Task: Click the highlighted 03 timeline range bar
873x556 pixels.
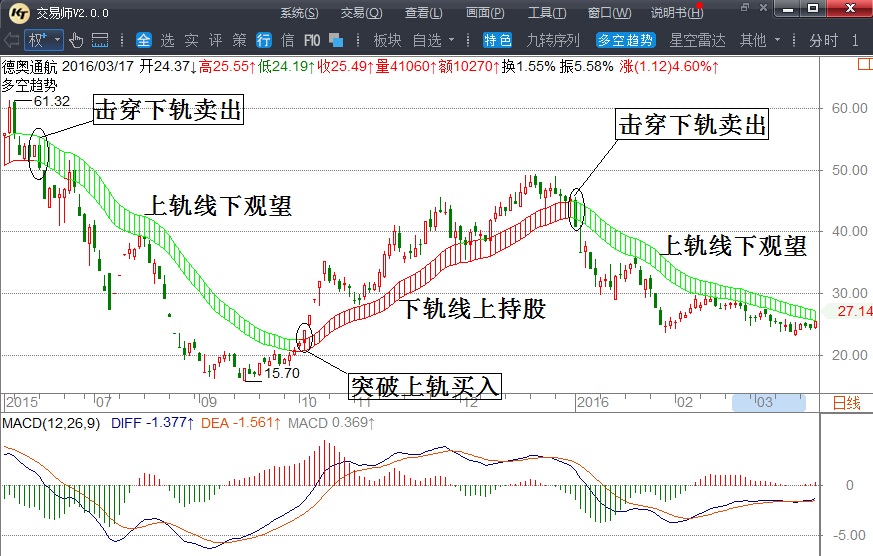Action: pyautogui.click(x=768, y=402)
